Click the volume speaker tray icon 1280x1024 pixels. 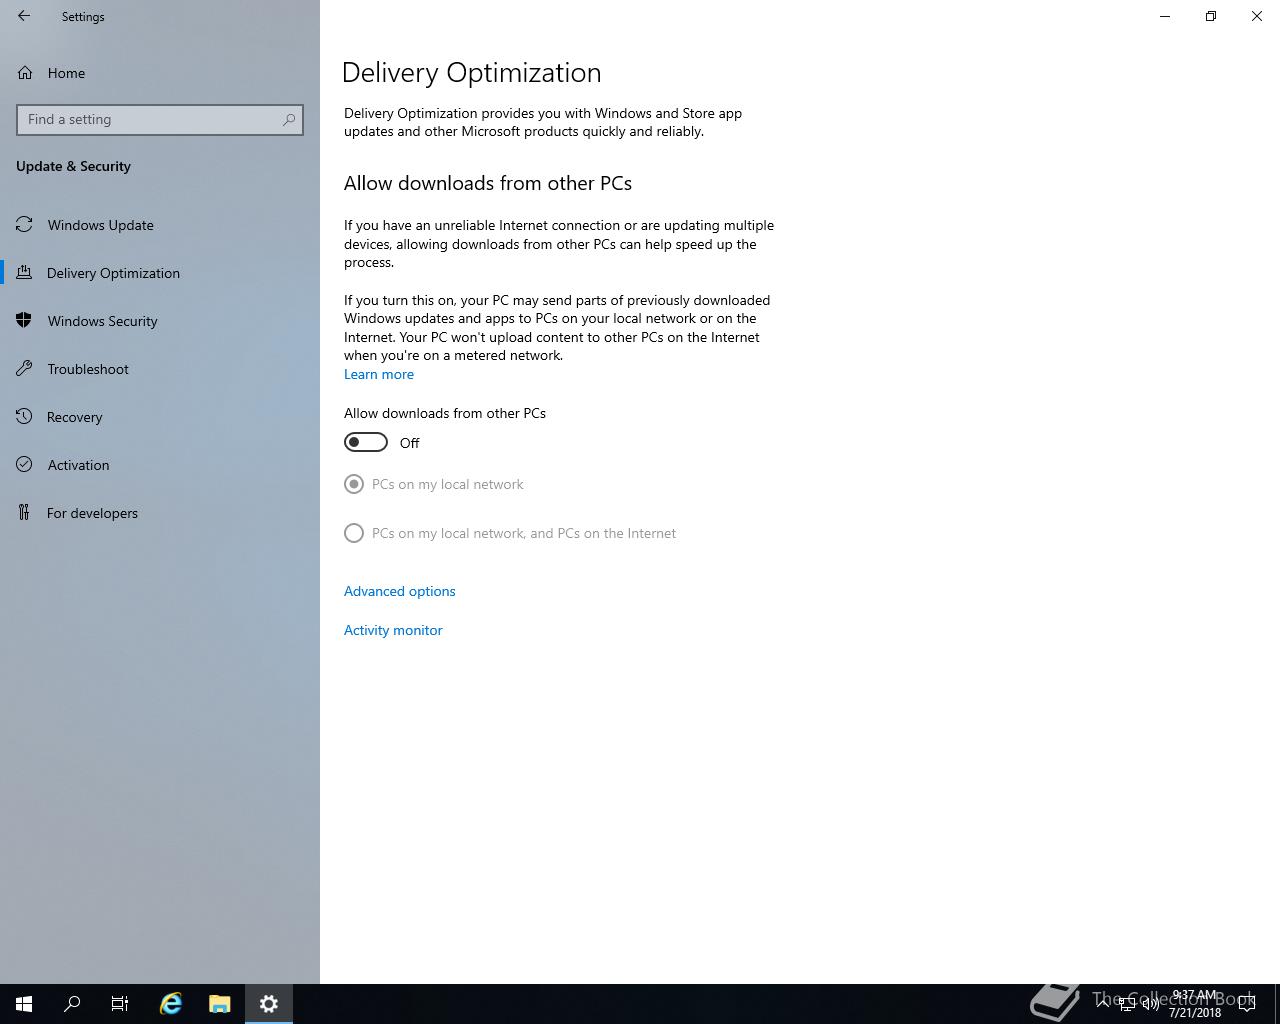pos(1150,1004)
